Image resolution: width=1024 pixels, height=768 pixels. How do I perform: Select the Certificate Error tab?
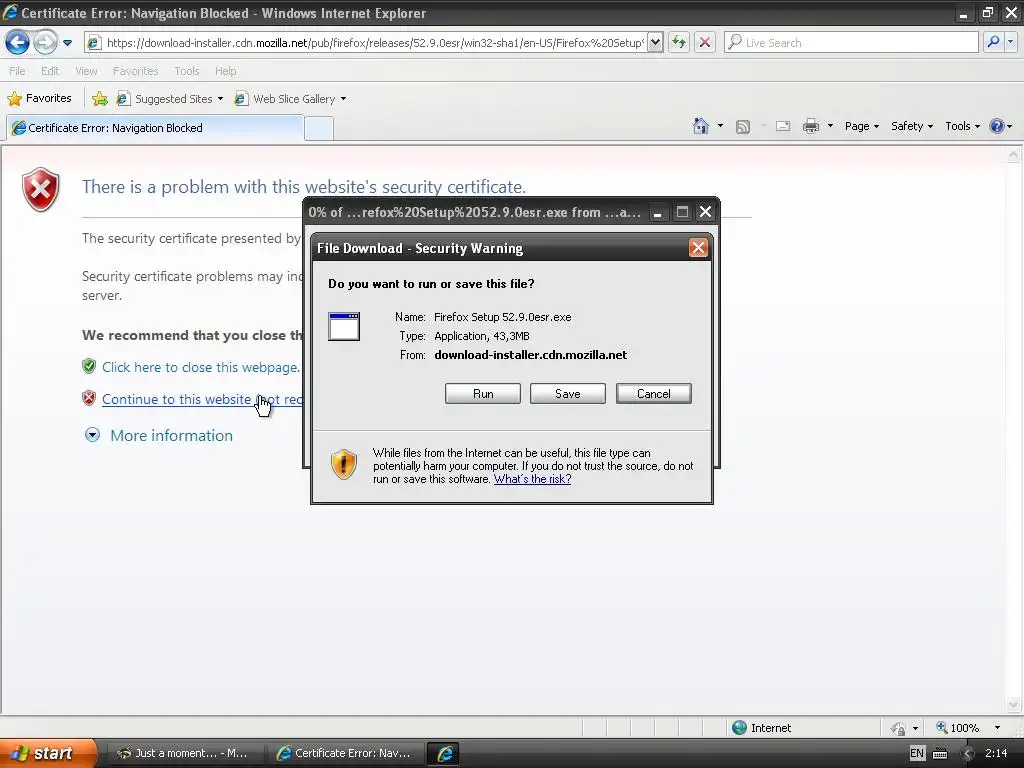(155, 128)
